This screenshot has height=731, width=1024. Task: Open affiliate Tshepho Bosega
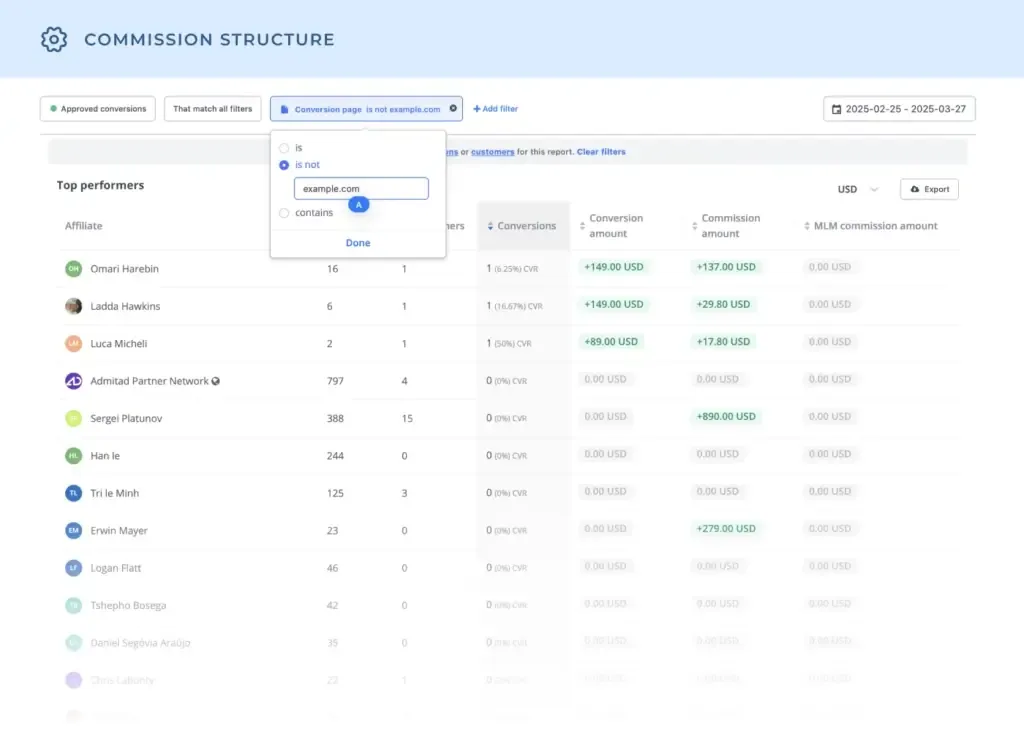tap(128, 605)
